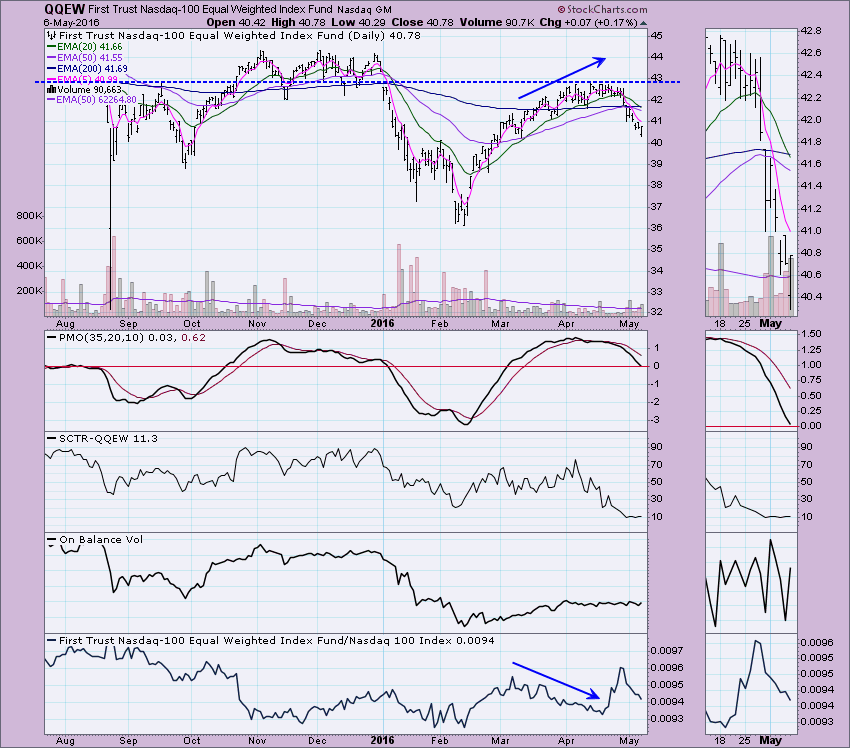850x748 pixels.
Task: Click the dark blue line swatch for EMA(200)
Action: point(52,69)
